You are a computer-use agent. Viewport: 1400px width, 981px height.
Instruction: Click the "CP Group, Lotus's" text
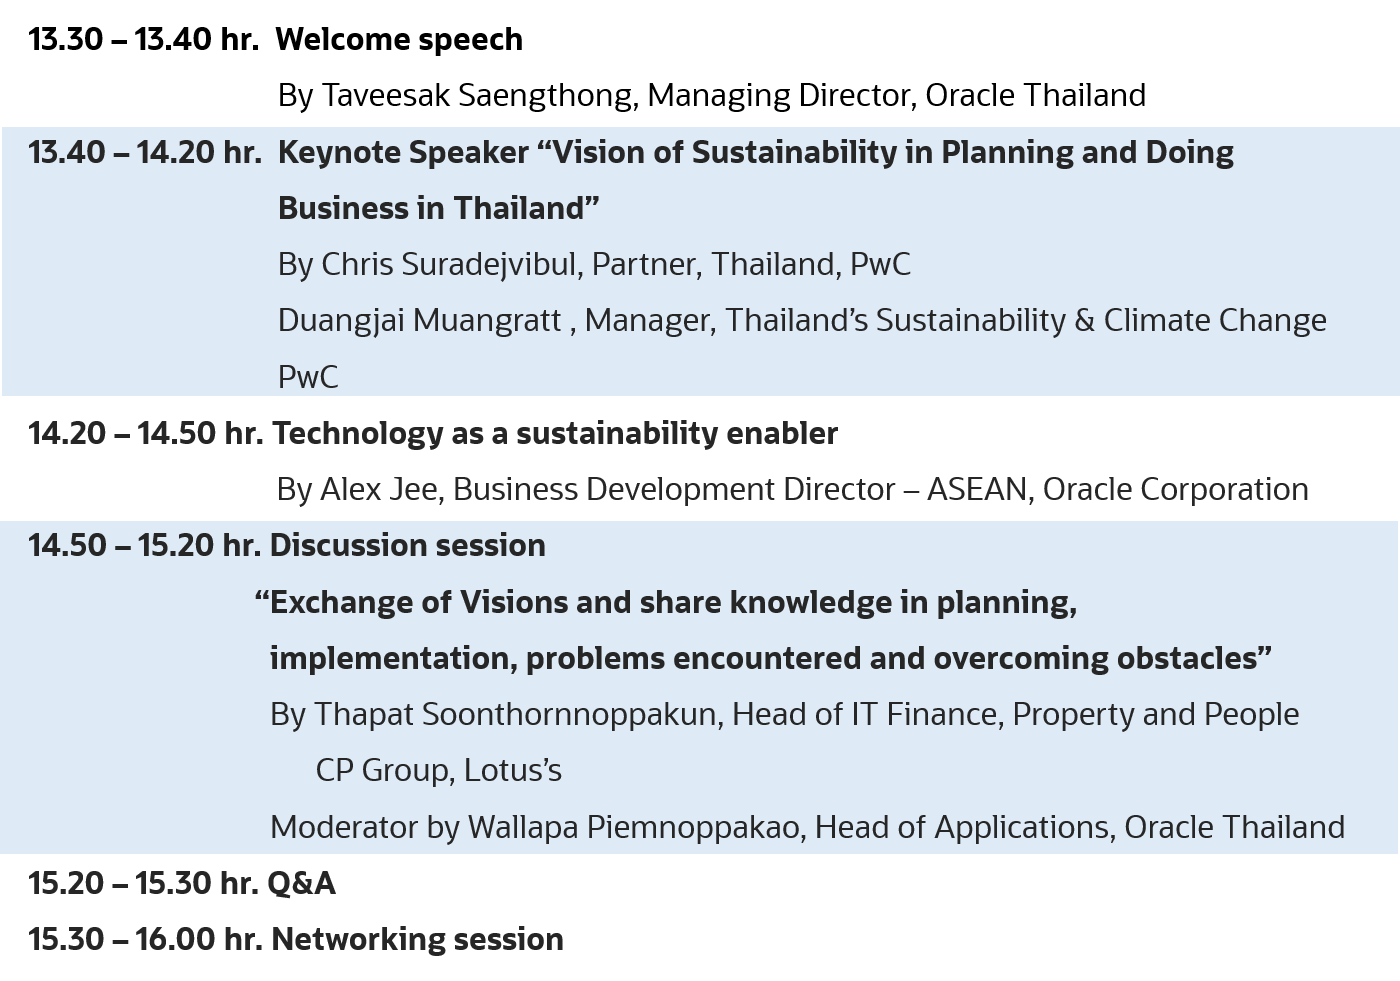point(438,771)
